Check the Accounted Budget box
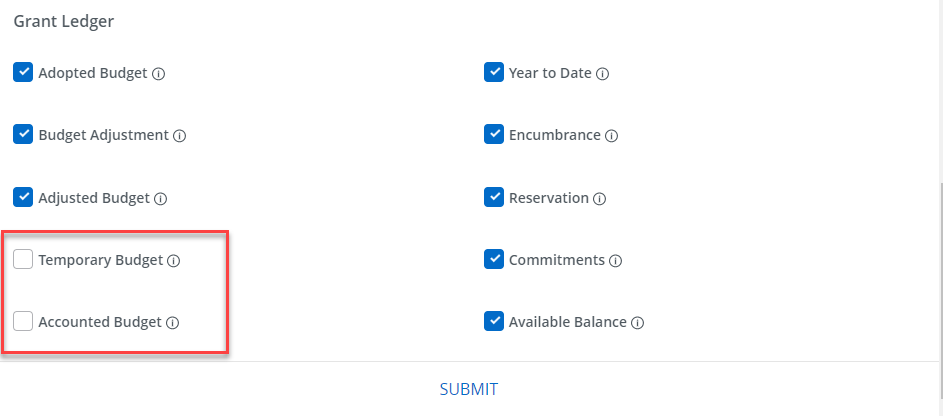 tap(23, 321)
